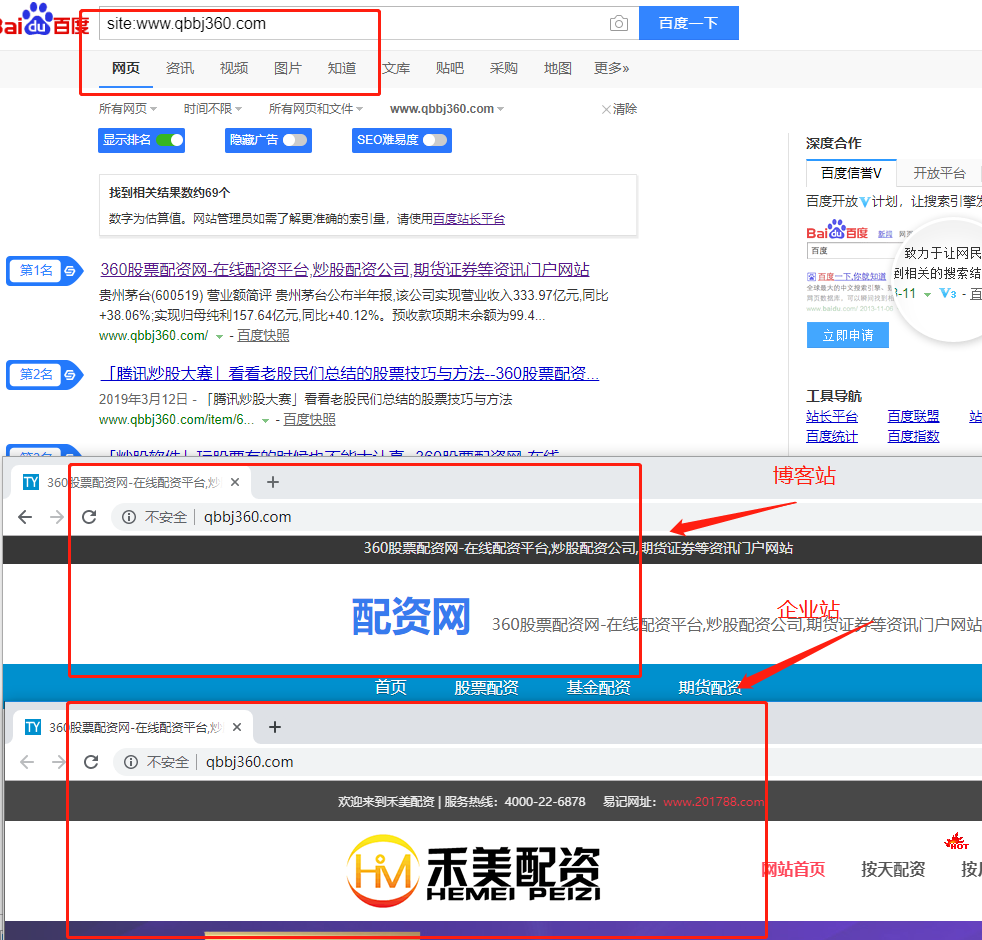Image resolution: width=982 pixels, height=940 pixels.
Task: Open 百度快照 link for second result
Action: pyautogui.click(x=309, y=420)
